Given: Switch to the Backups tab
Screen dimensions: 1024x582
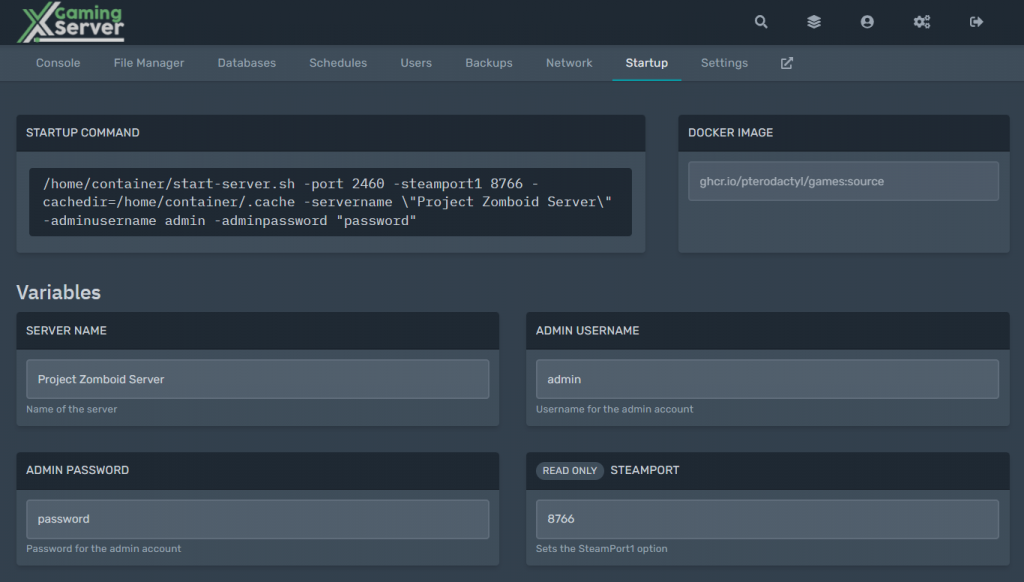Looking at the screenshot, I should click(x=488, y=63).
